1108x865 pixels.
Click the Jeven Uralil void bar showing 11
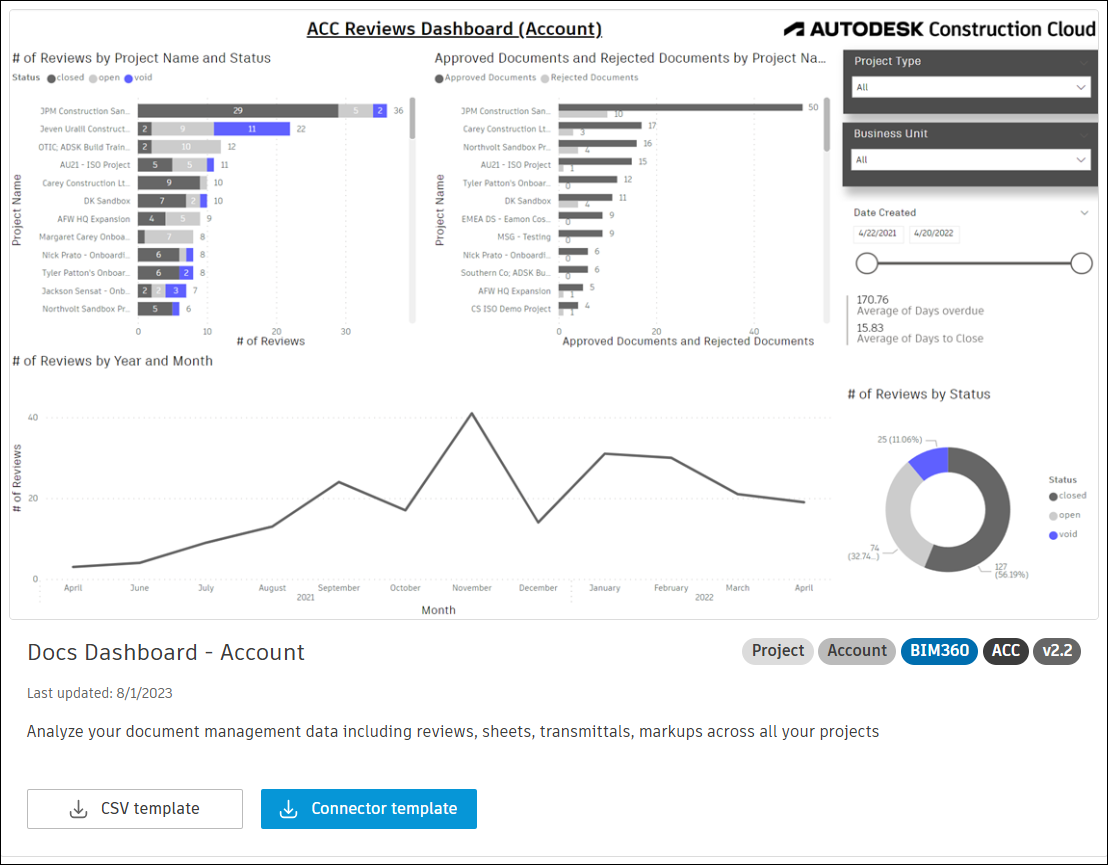coord(252,129)
